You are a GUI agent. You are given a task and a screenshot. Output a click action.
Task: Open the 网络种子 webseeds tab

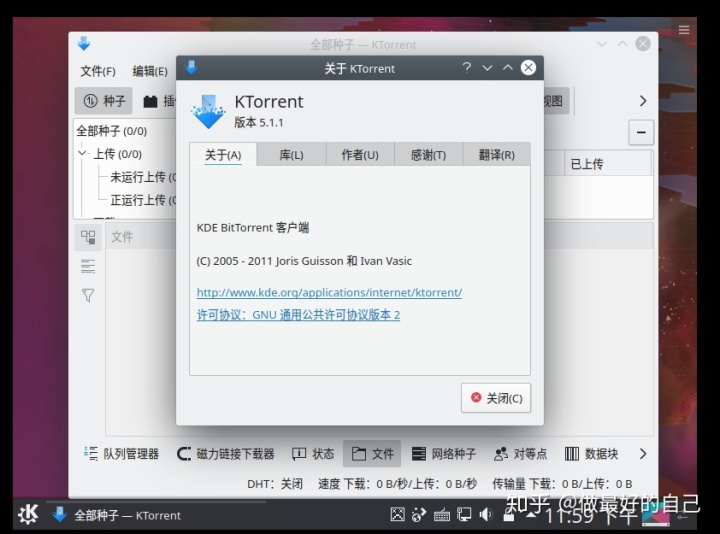tap(444, 454)
